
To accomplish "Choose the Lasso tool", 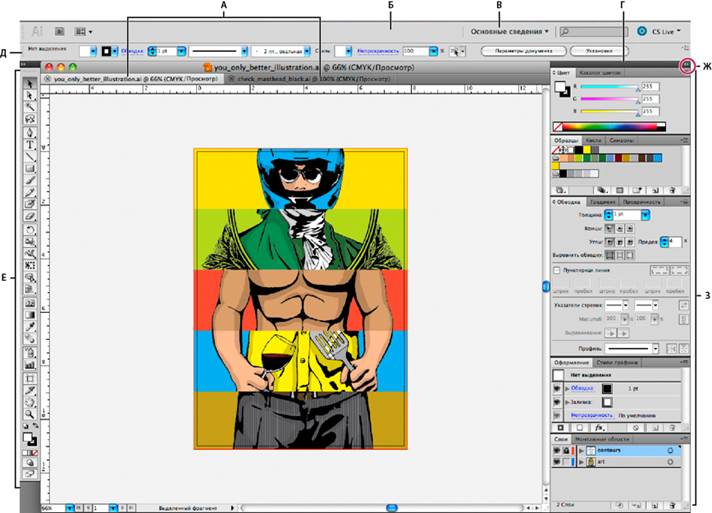I will pyautogui.click(x=30, y=119).
